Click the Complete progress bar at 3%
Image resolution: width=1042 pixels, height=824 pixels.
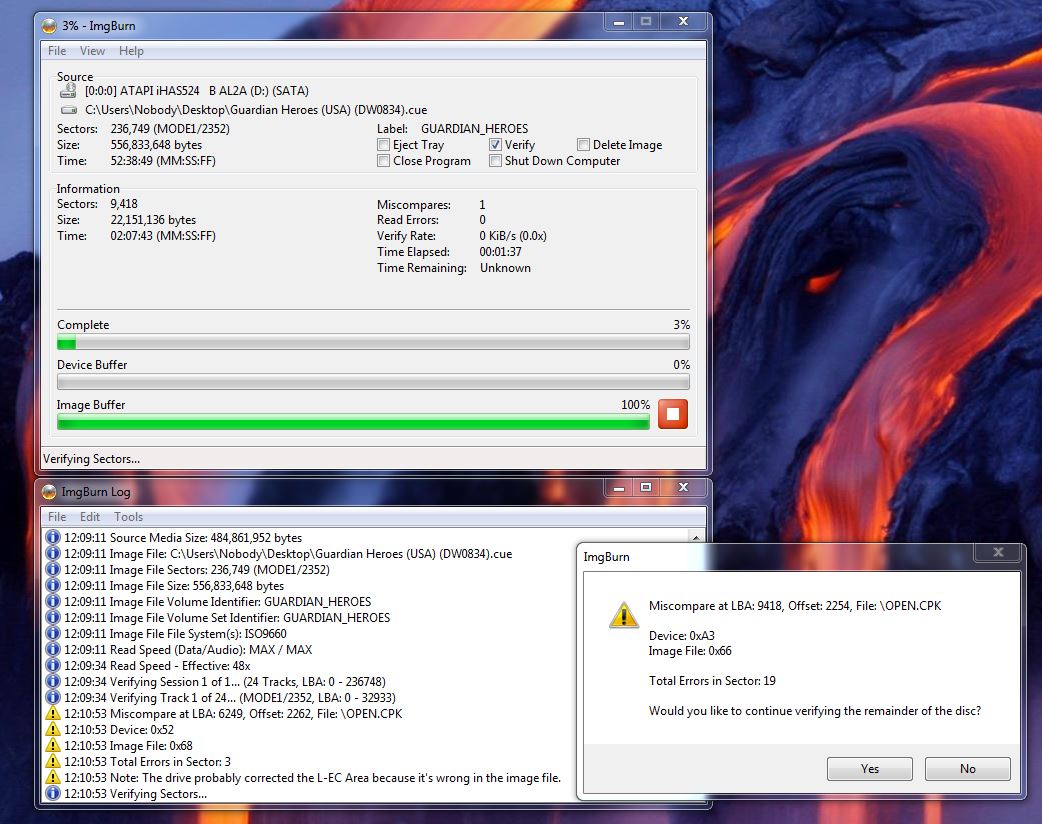(373, 342)
